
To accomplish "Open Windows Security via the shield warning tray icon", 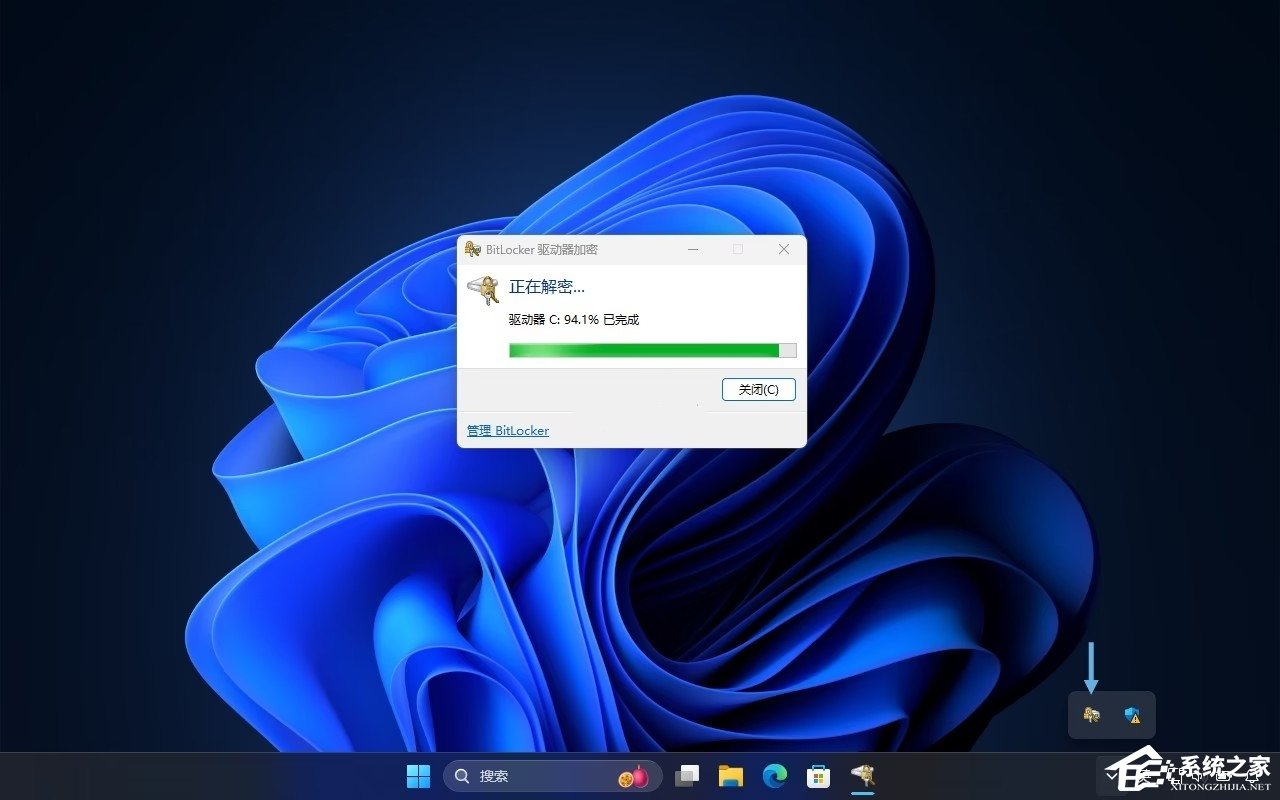I will tap(1133, 714).
